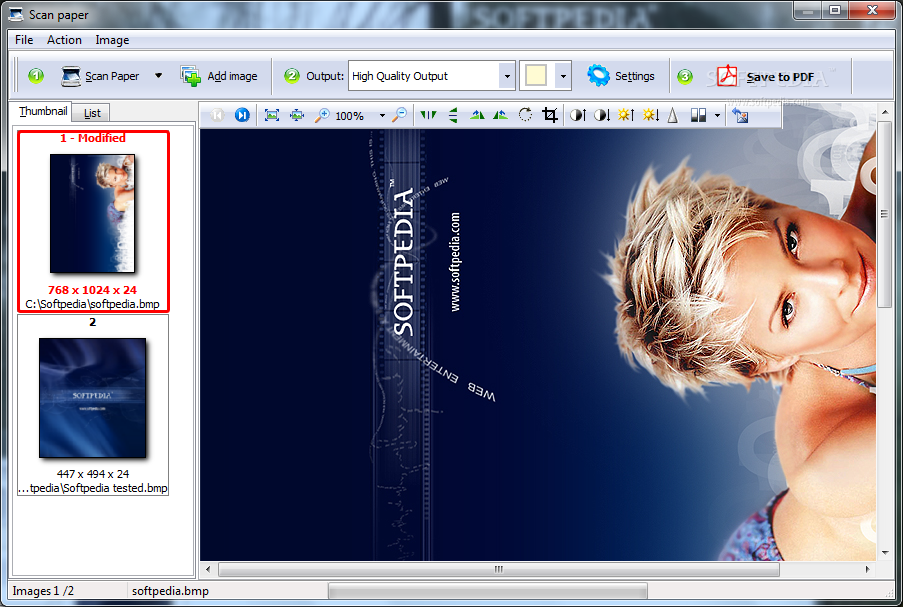903x607 pixels.
Task: Click the '447 x 494 x 24' size text
Action: pyautogui.click(x=93, y=474)
